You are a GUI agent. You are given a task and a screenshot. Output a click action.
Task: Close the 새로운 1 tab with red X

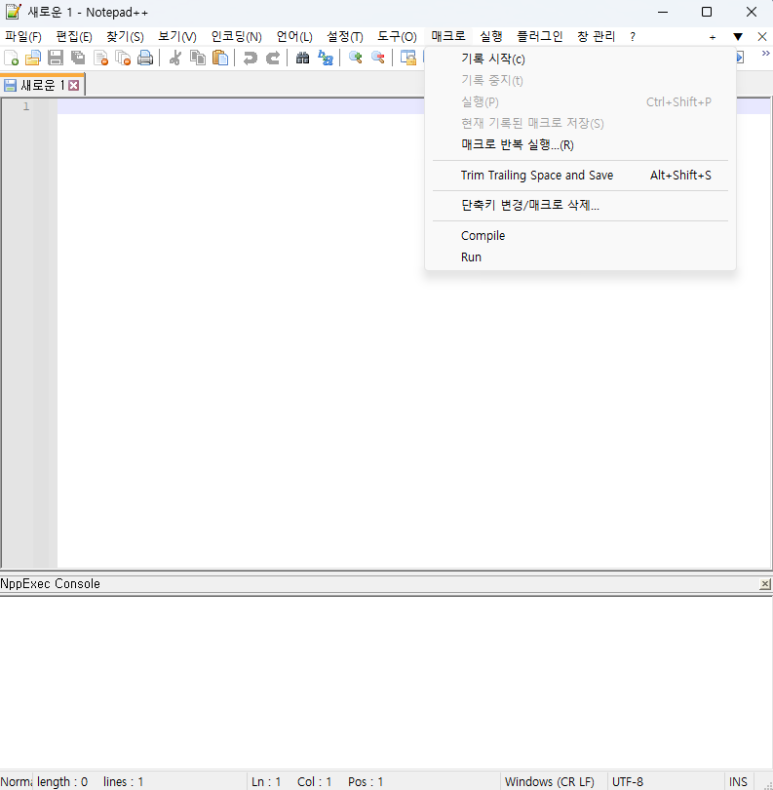(x=74, y=86)
